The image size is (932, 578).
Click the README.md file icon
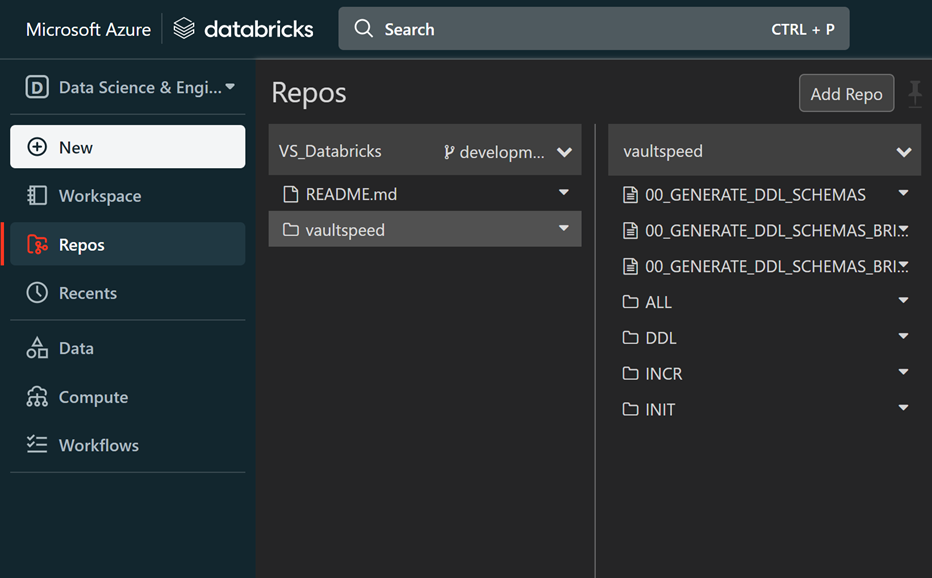291,194
